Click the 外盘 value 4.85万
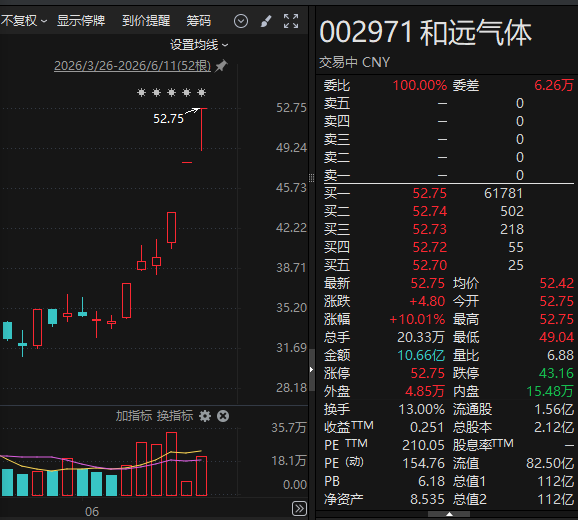The image size is (578, 520). coord(425,391)
